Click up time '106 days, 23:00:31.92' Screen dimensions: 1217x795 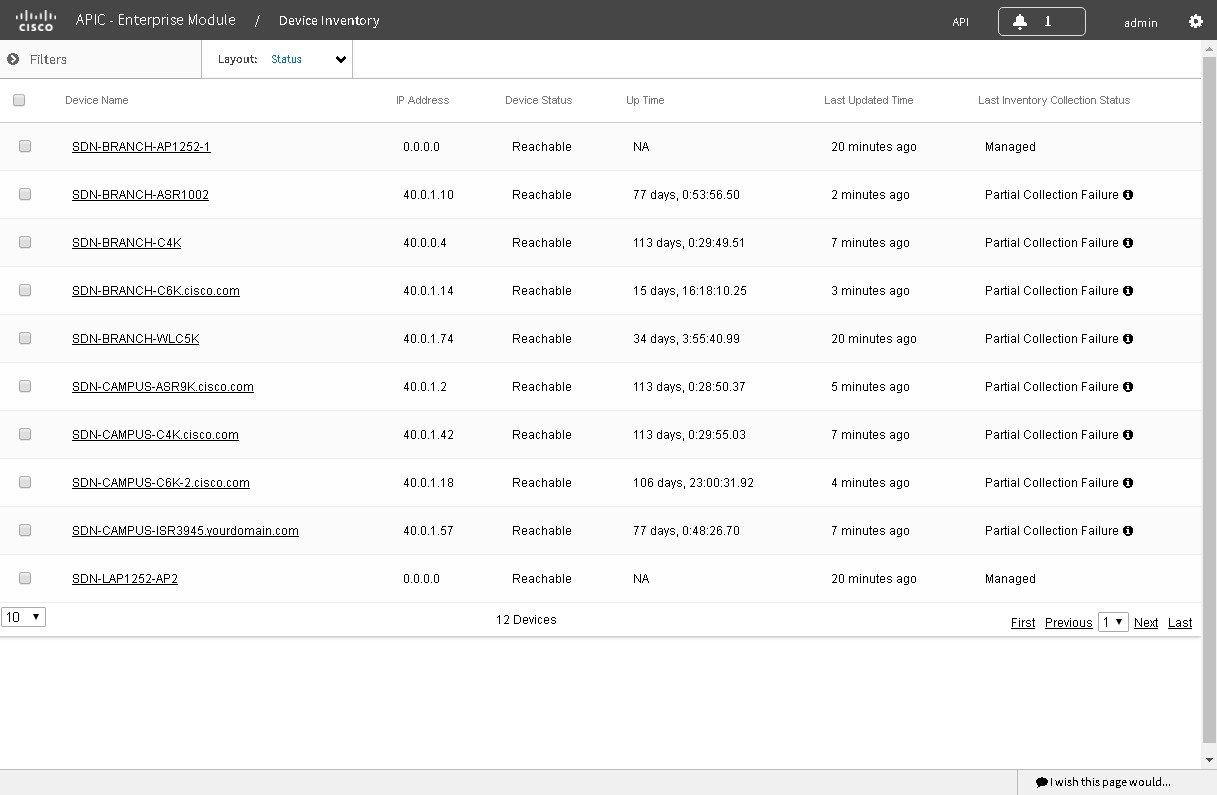coord(693,483)
